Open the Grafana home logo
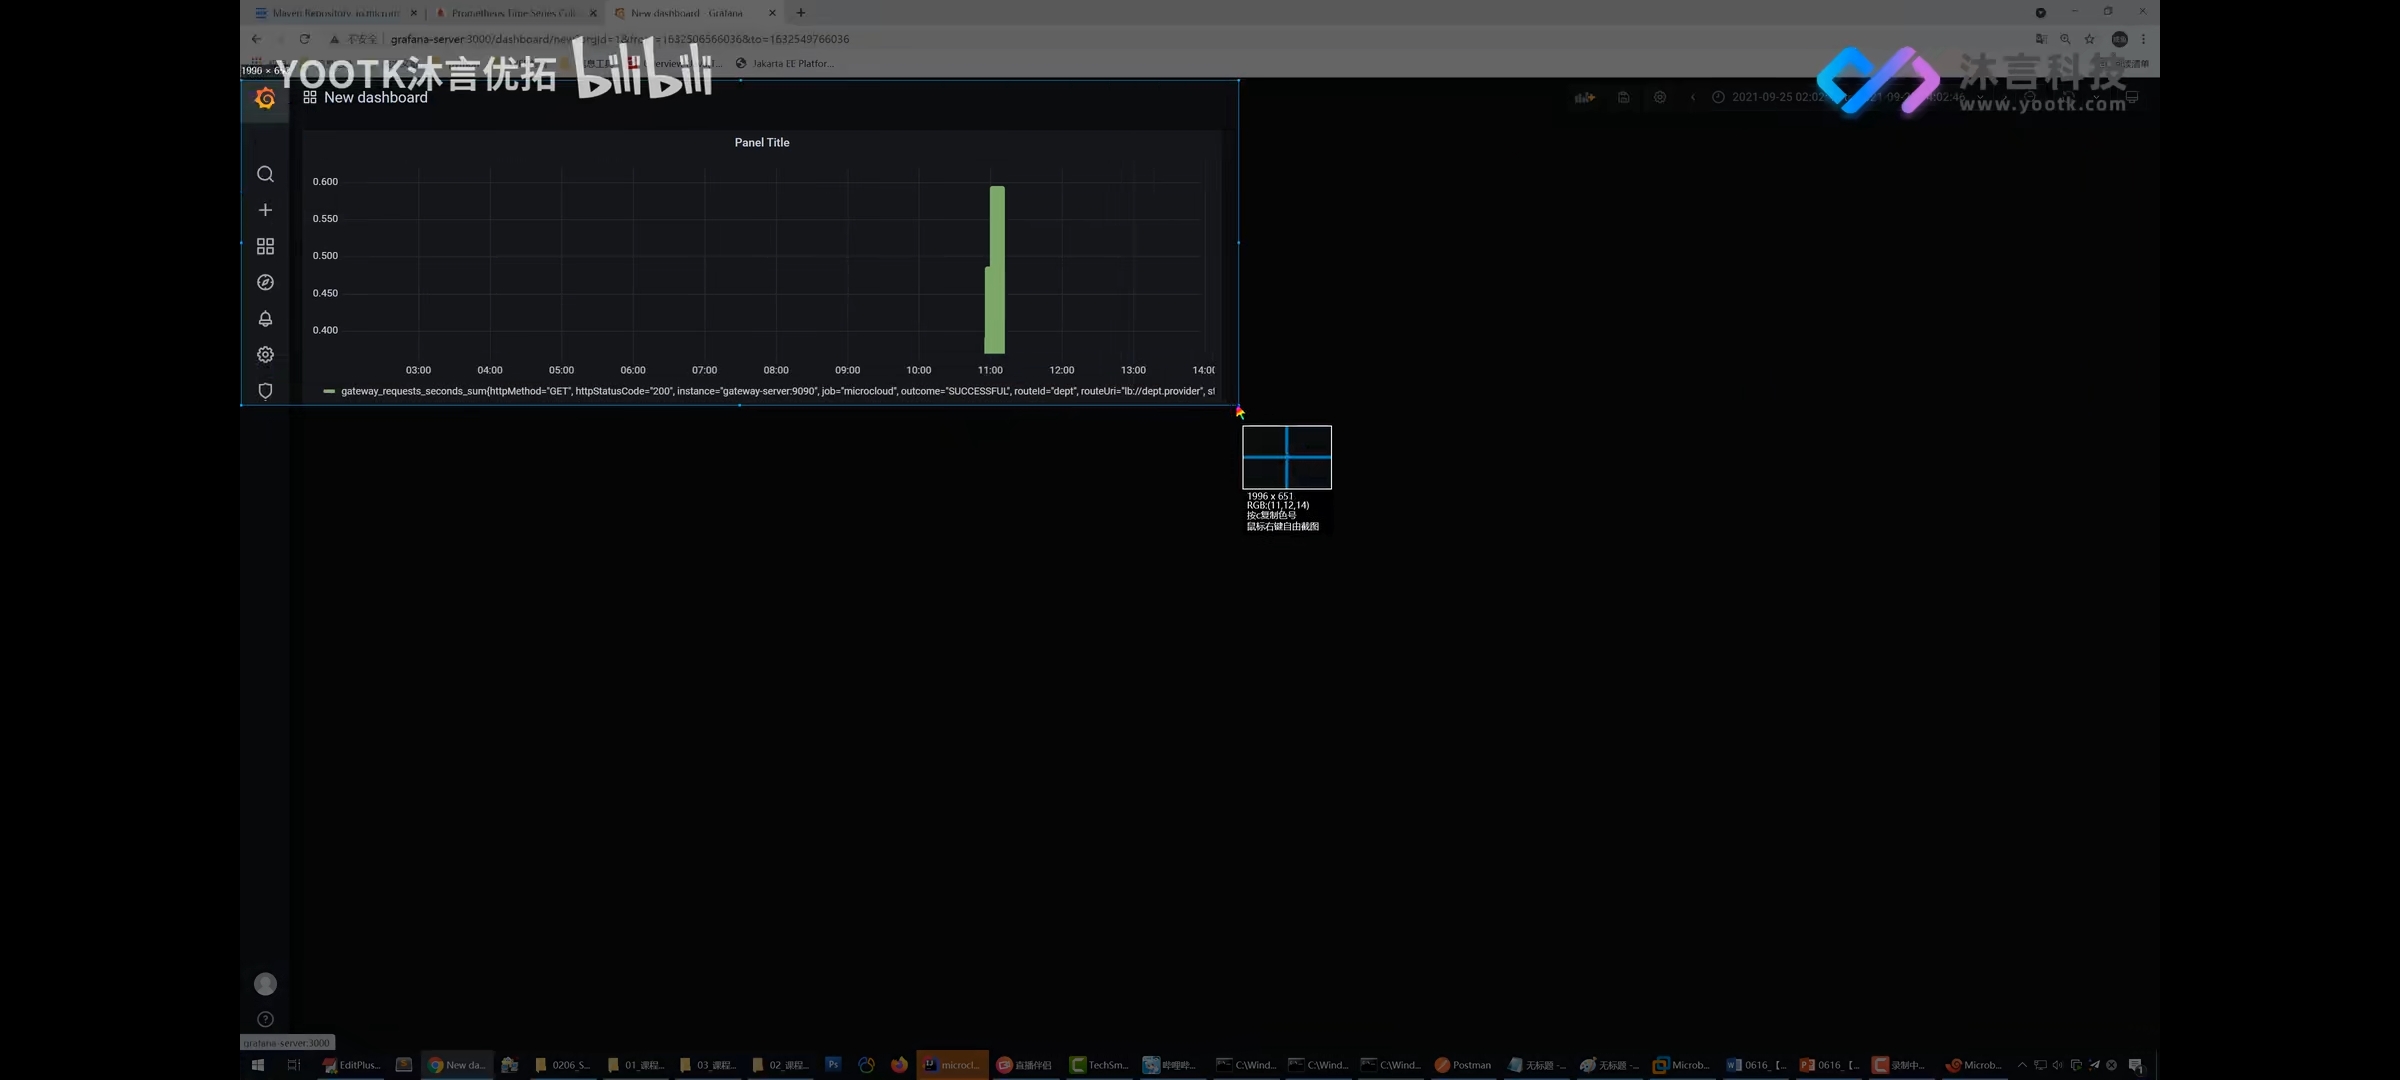This screenshot has width=2400, height=1080. point(265,98)
